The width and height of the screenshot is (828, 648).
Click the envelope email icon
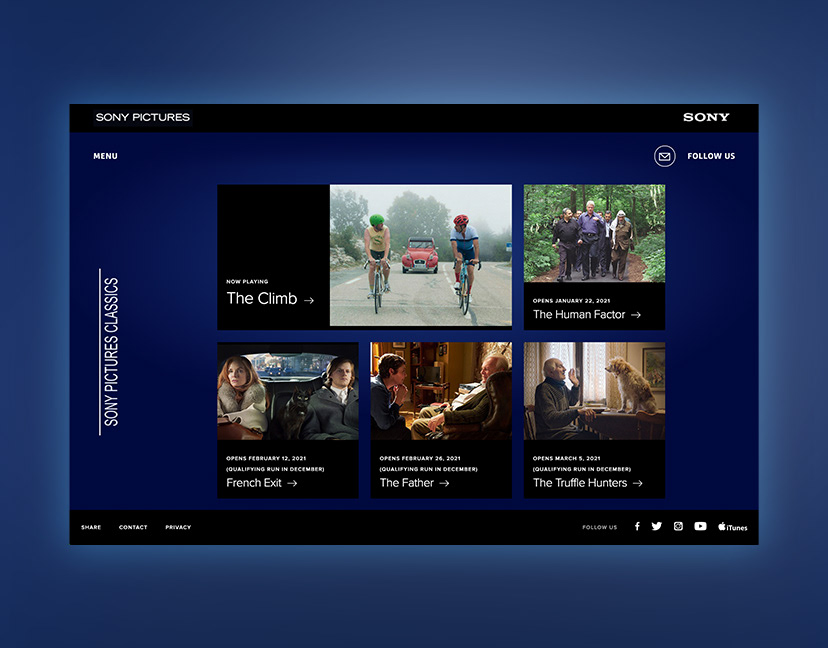pos(664,156)
